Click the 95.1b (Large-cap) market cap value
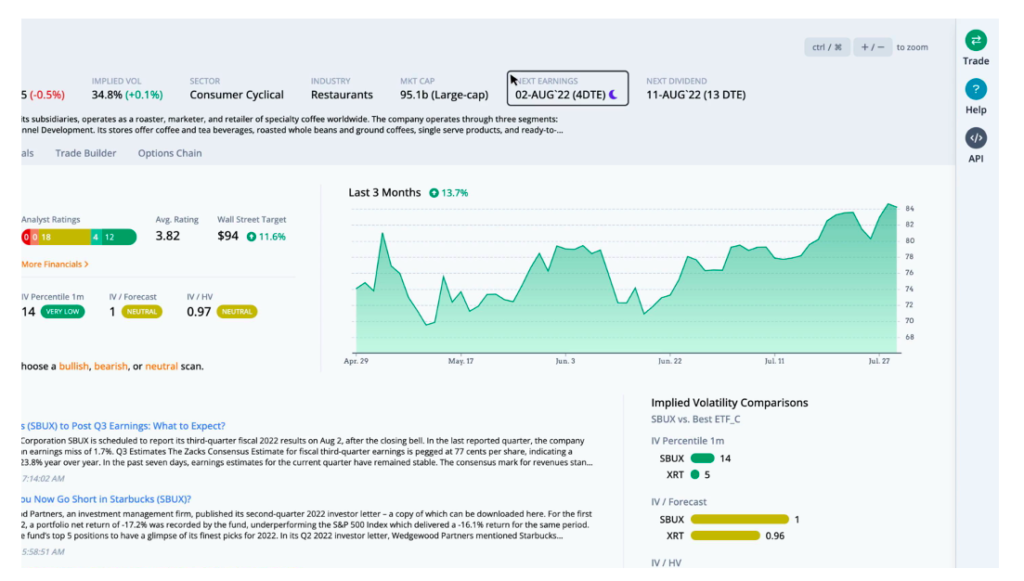 pos(444,95)
